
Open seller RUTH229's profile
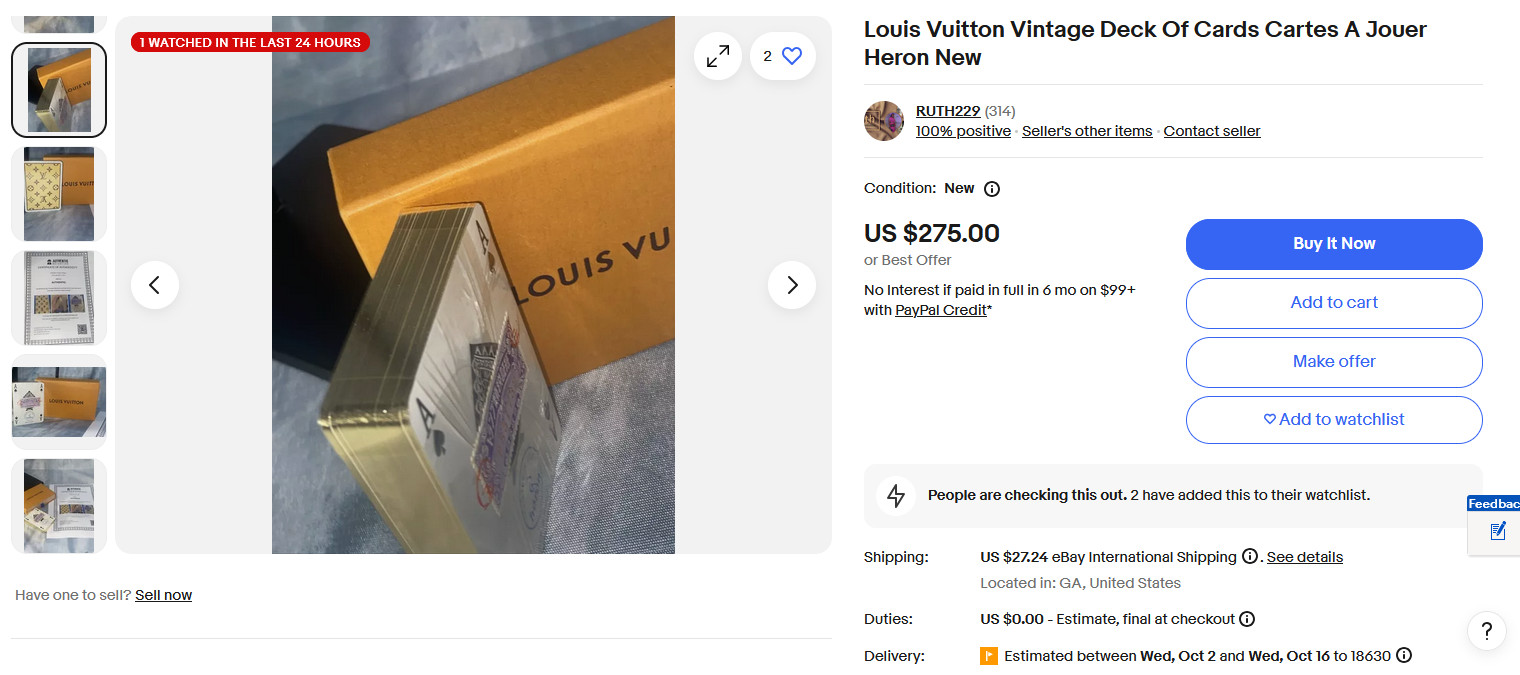[947, 111]
